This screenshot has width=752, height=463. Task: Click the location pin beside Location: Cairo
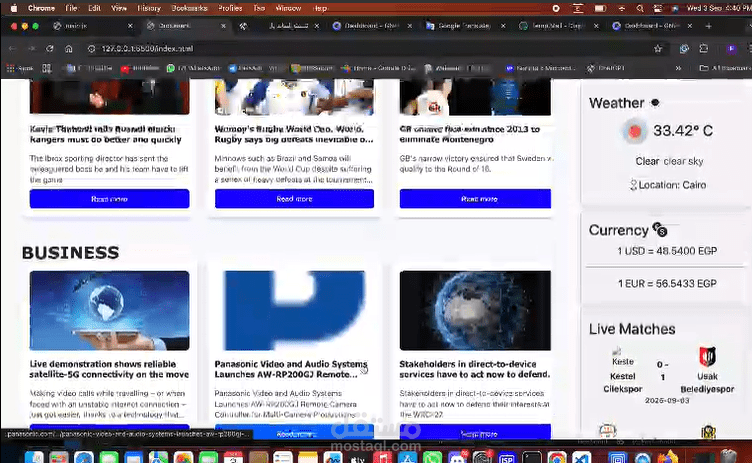(x=633, y=185)
